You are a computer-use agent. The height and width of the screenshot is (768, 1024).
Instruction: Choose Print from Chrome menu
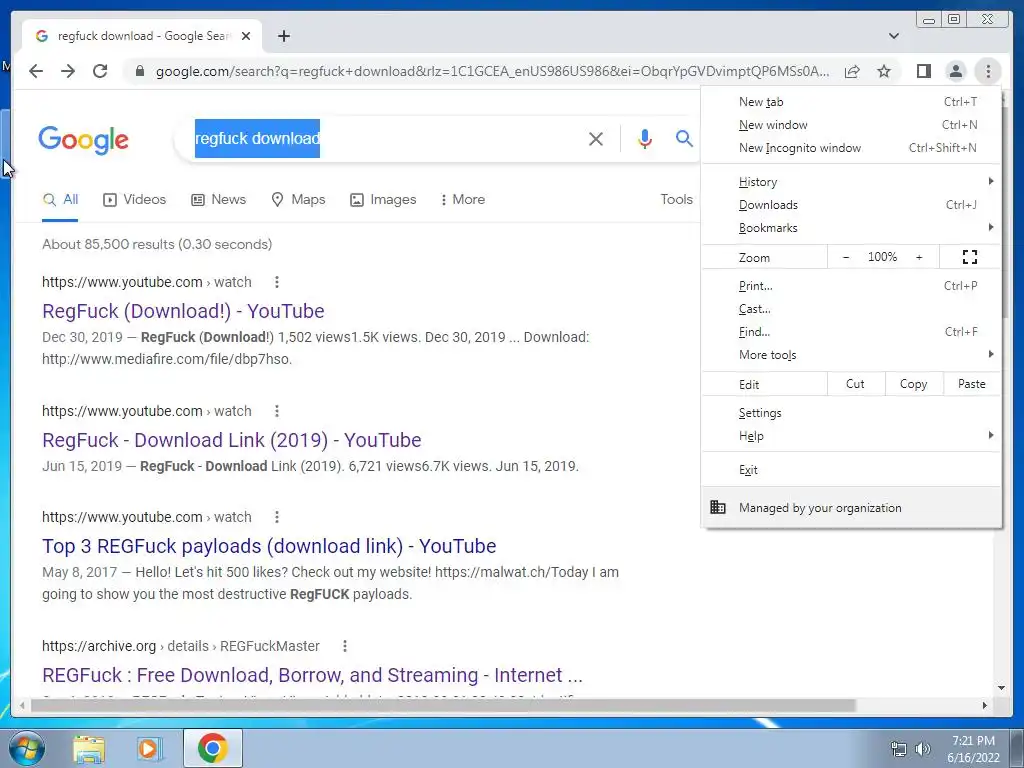pos(851,286)
